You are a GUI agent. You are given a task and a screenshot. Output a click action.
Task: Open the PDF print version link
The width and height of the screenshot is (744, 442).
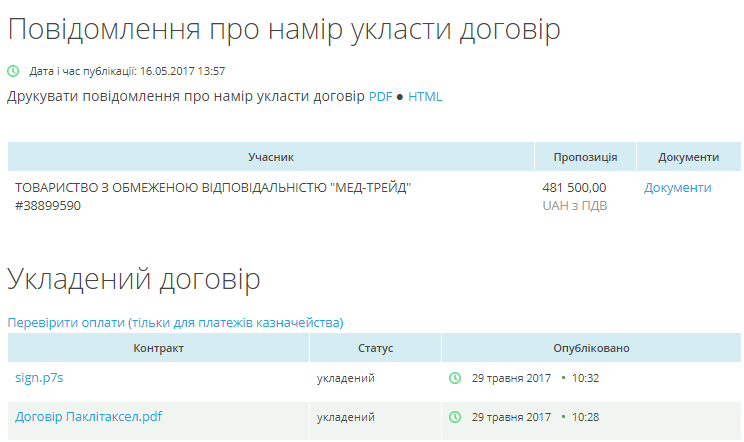380,97
